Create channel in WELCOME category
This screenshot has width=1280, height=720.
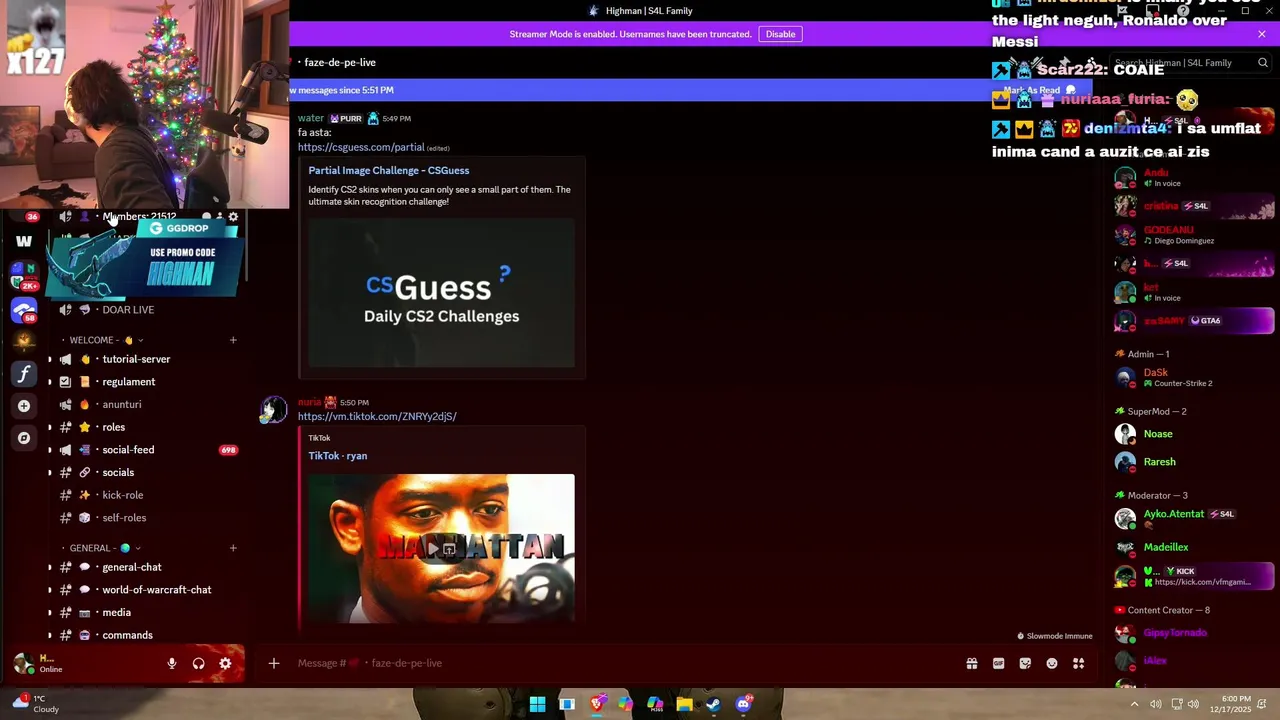coord(233,340)
